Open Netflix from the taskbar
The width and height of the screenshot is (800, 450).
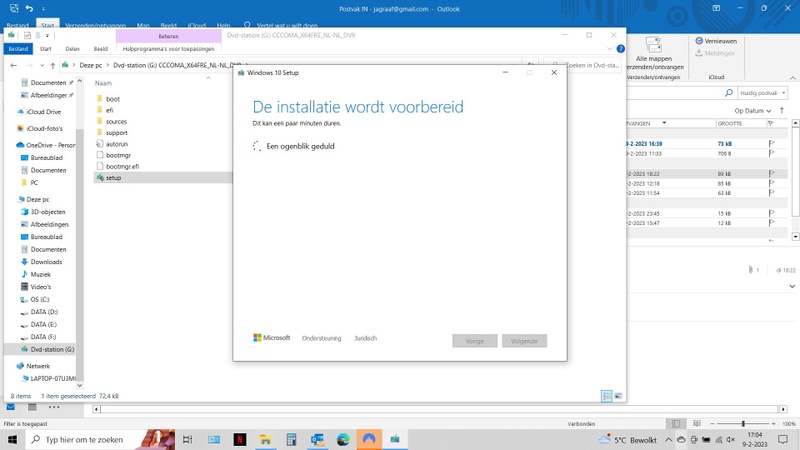[240, 439]
